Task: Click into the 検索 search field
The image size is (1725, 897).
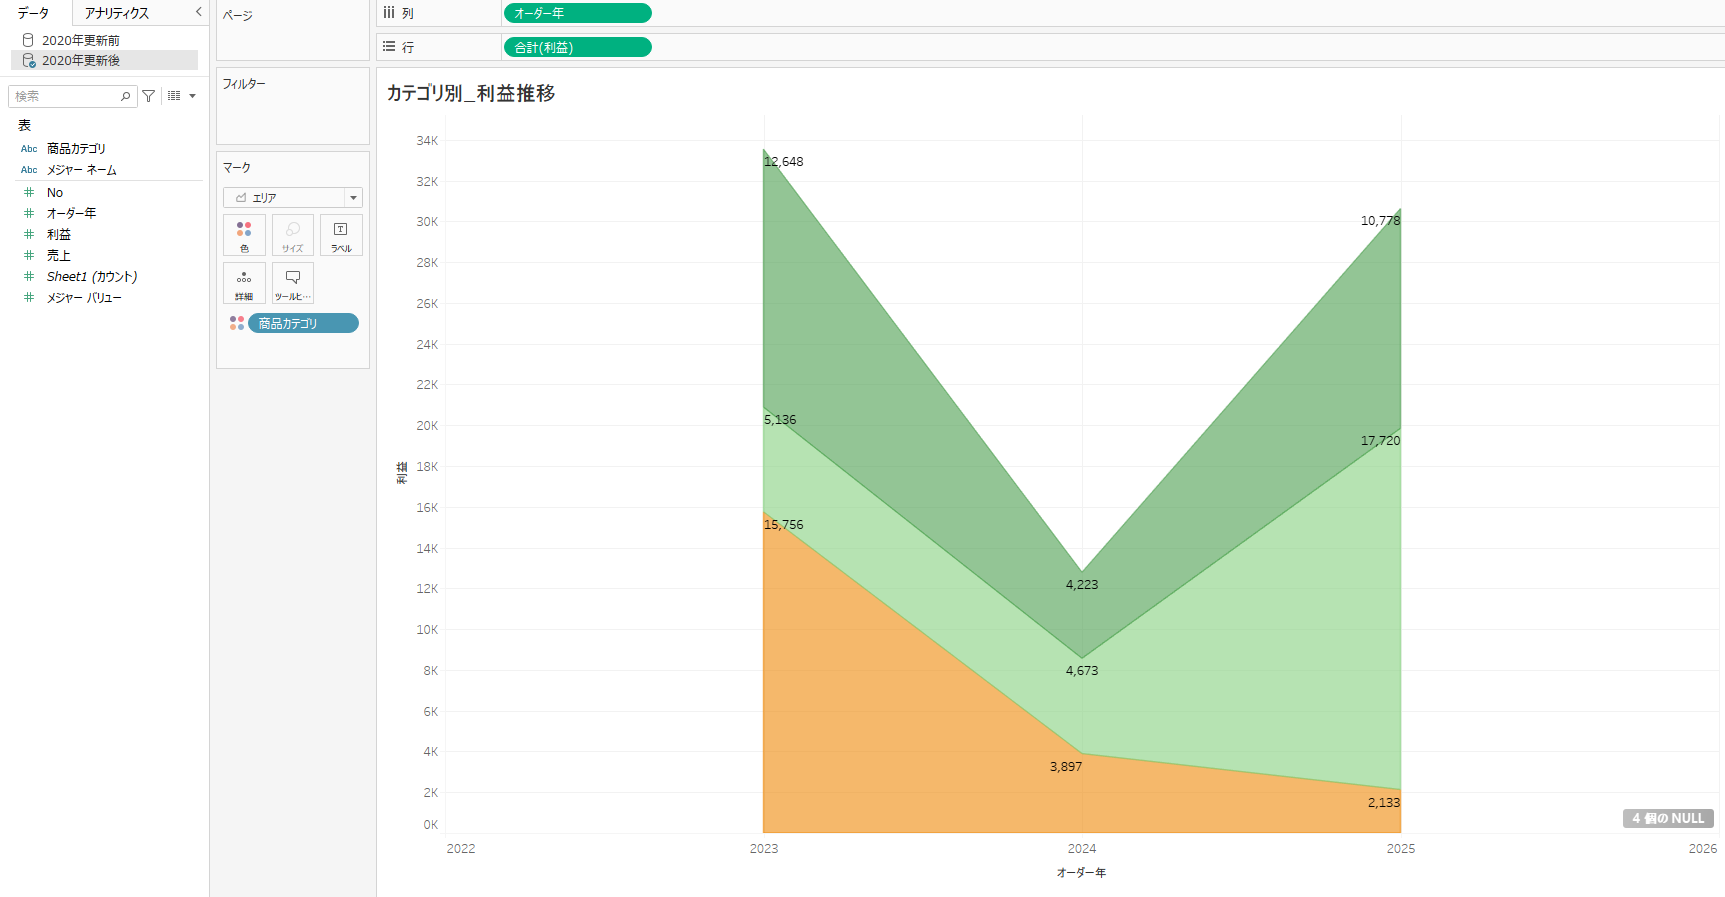Action: (65, 96)
